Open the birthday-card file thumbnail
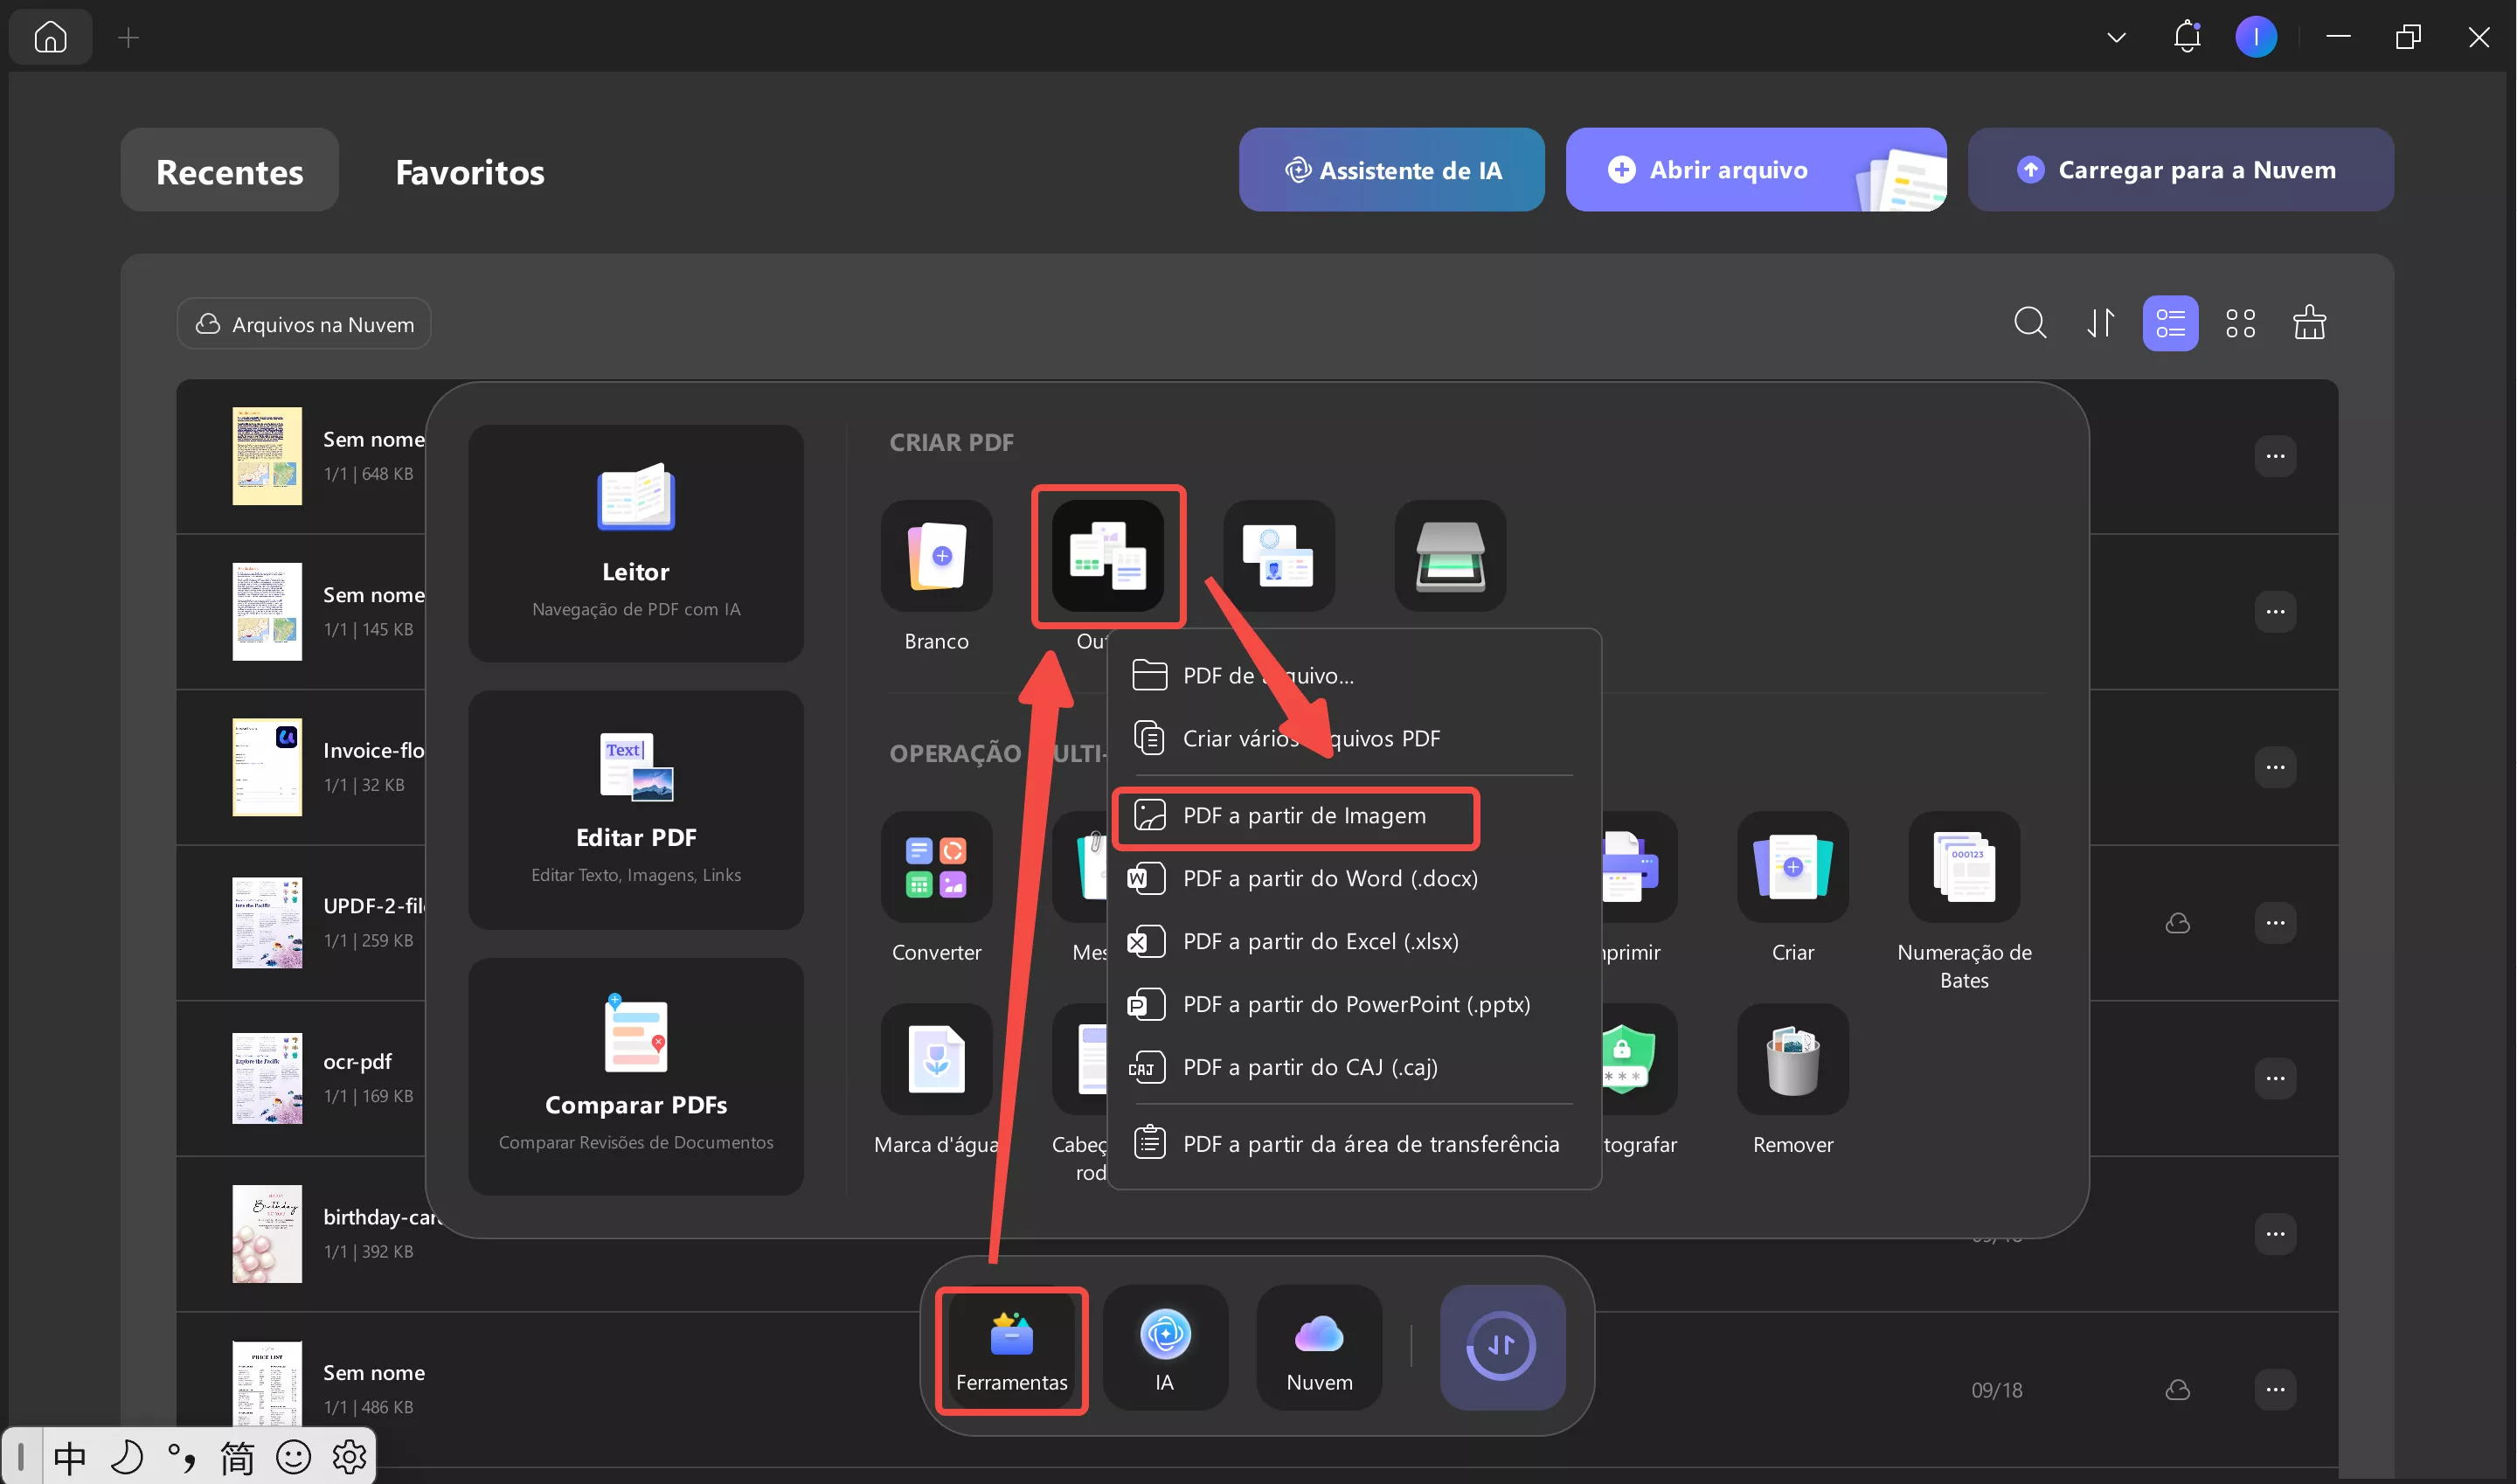 (x=266, y=1233)
